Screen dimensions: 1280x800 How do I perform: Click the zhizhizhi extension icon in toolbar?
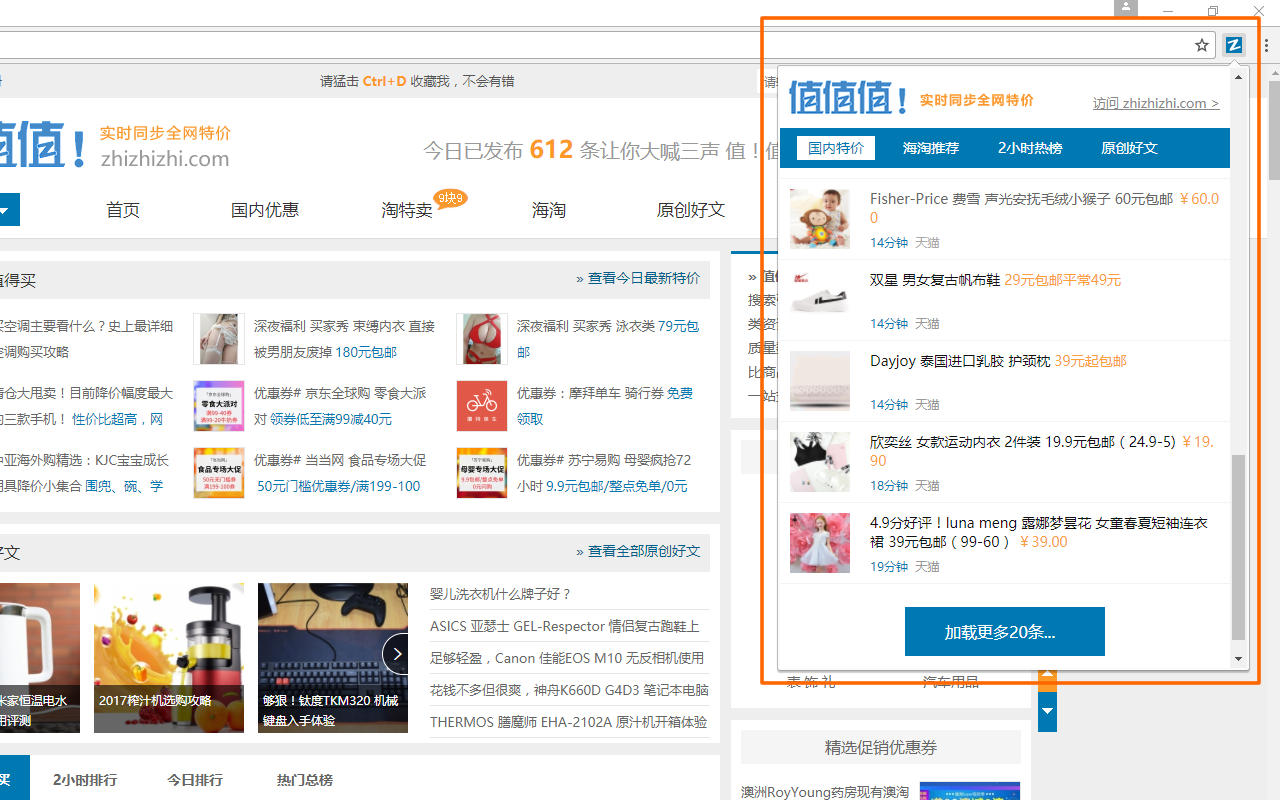(1234, 45)
